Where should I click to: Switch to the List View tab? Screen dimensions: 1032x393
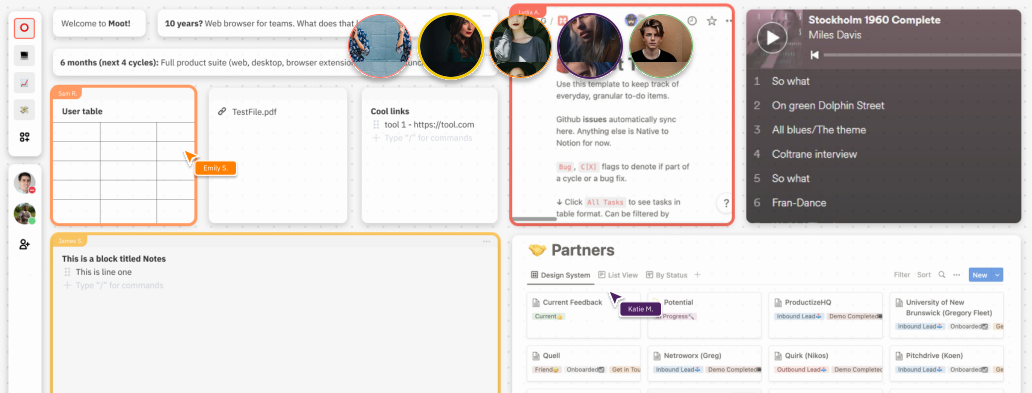coord(618,275)
